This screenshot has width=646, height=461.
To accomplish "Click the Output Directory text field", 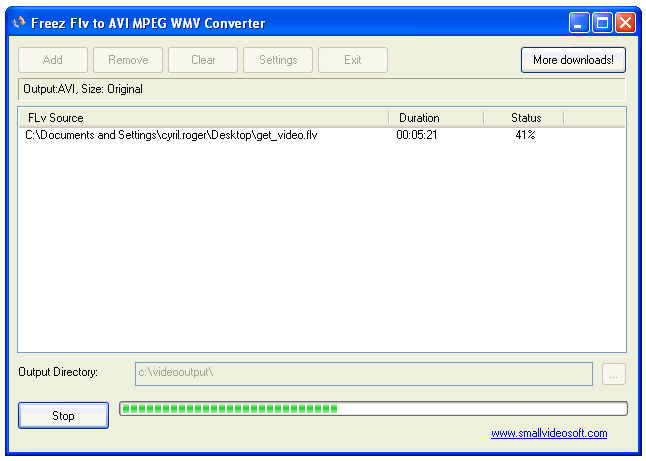I will 364,374.
